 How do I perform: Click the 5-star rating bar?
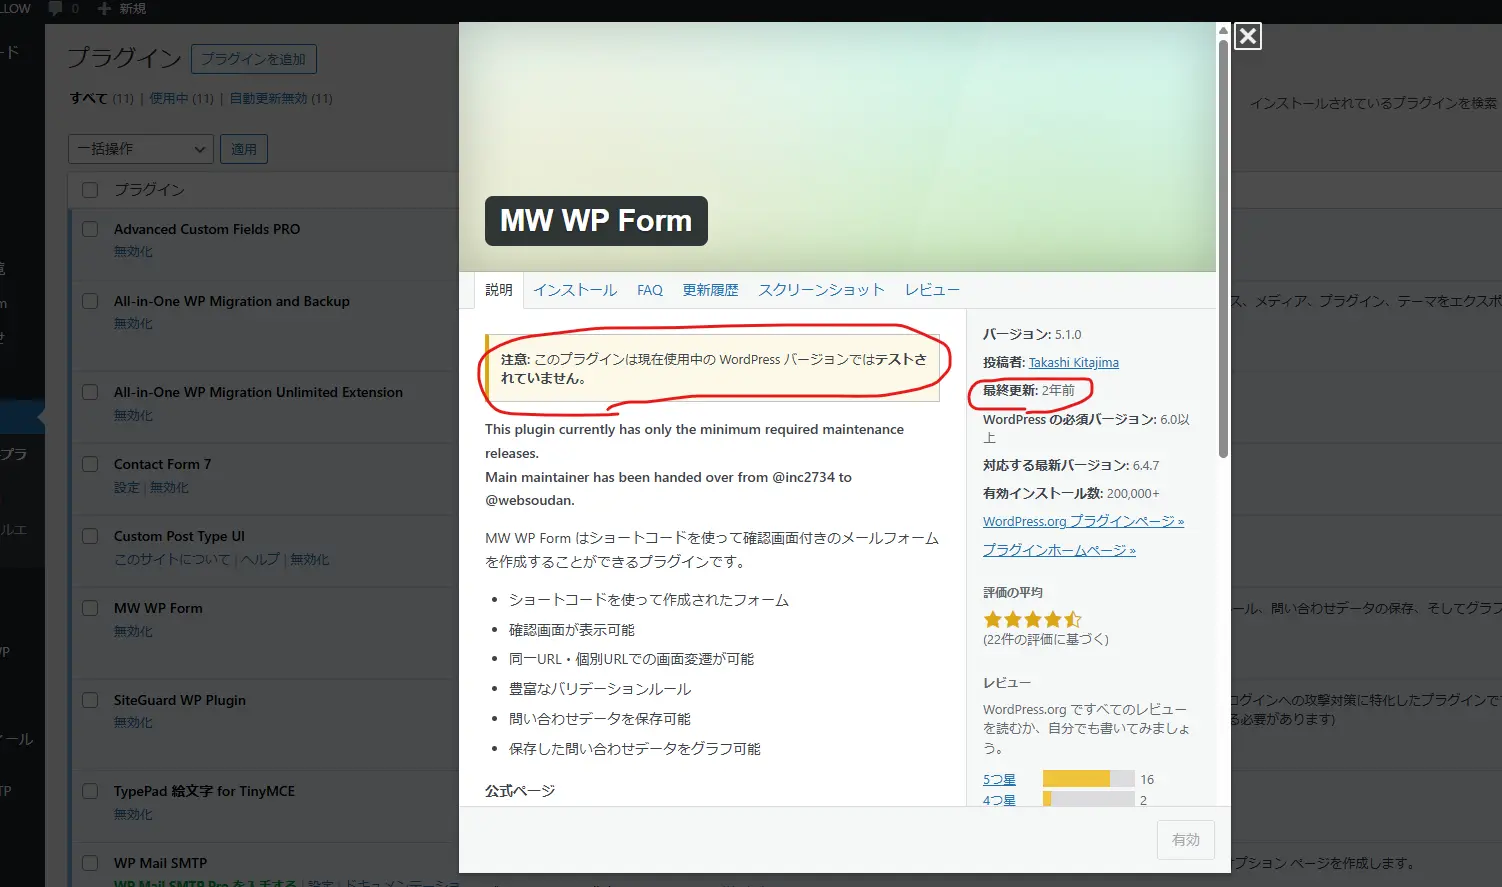[1088, 779]
